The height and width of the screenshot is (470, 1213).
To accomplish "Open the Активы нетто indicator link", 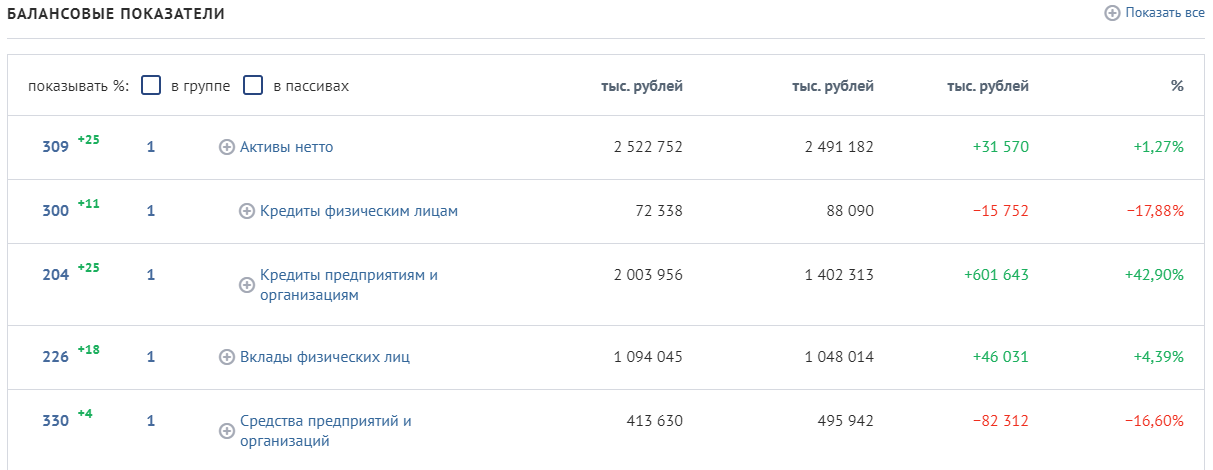I will pyautogui.click(x=287, y=147).
